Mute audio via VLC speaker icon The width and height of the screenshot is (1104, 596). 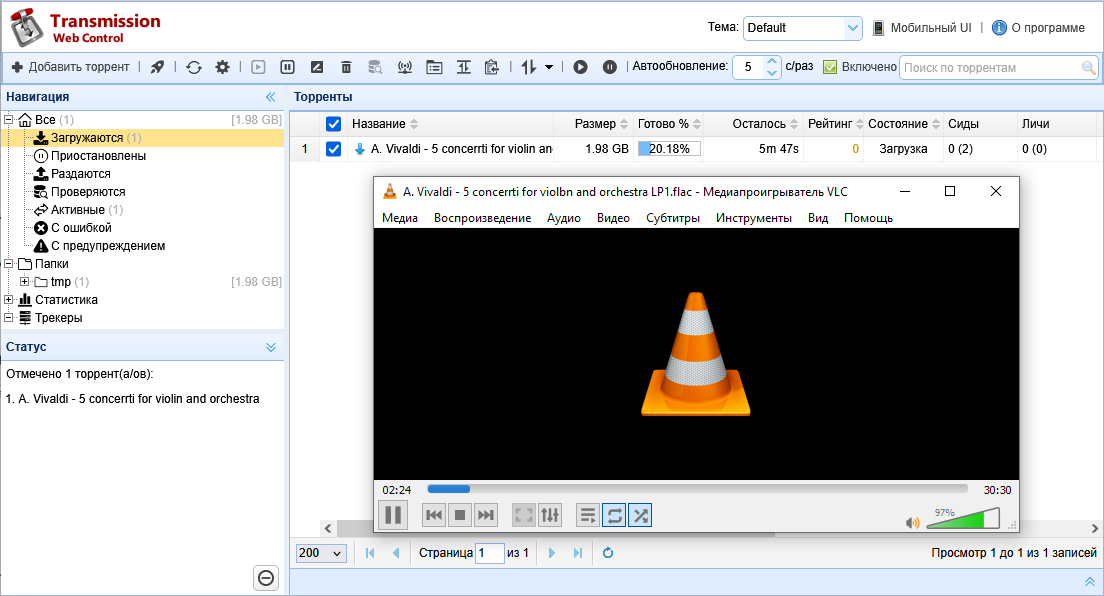coord(912,522)
